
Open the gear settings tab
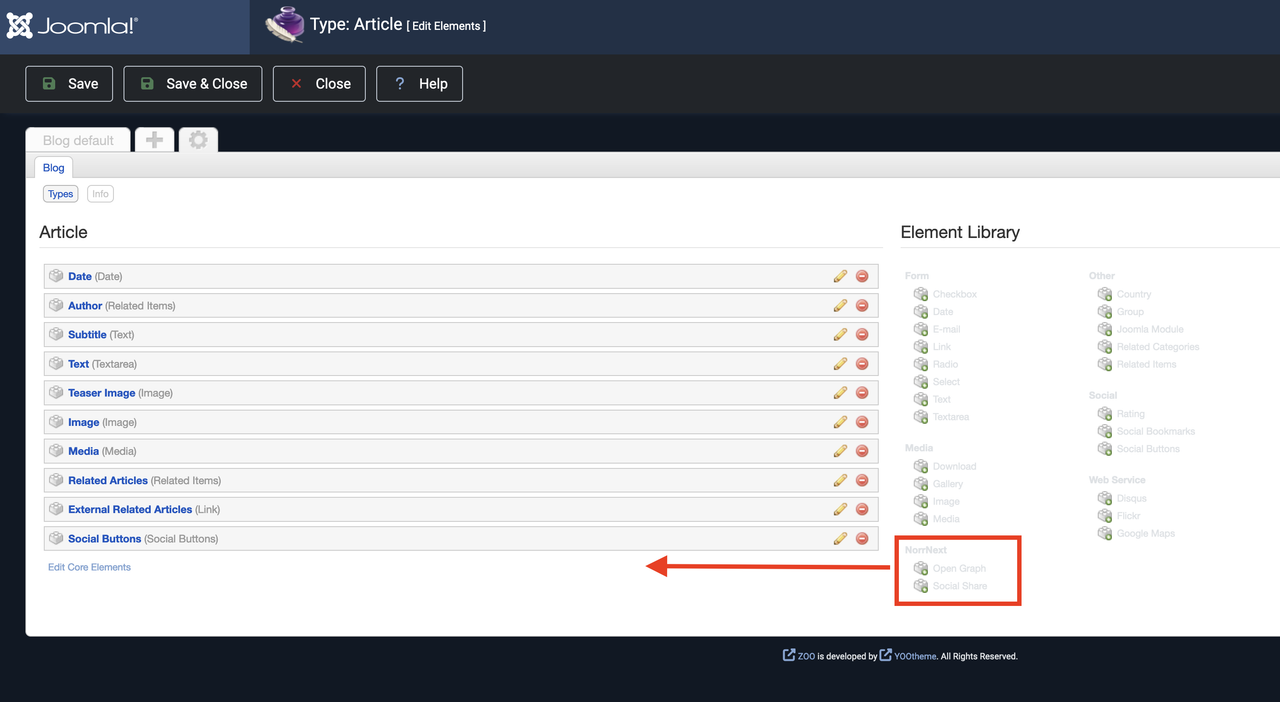pyautogui.click(x=198, y=140)
